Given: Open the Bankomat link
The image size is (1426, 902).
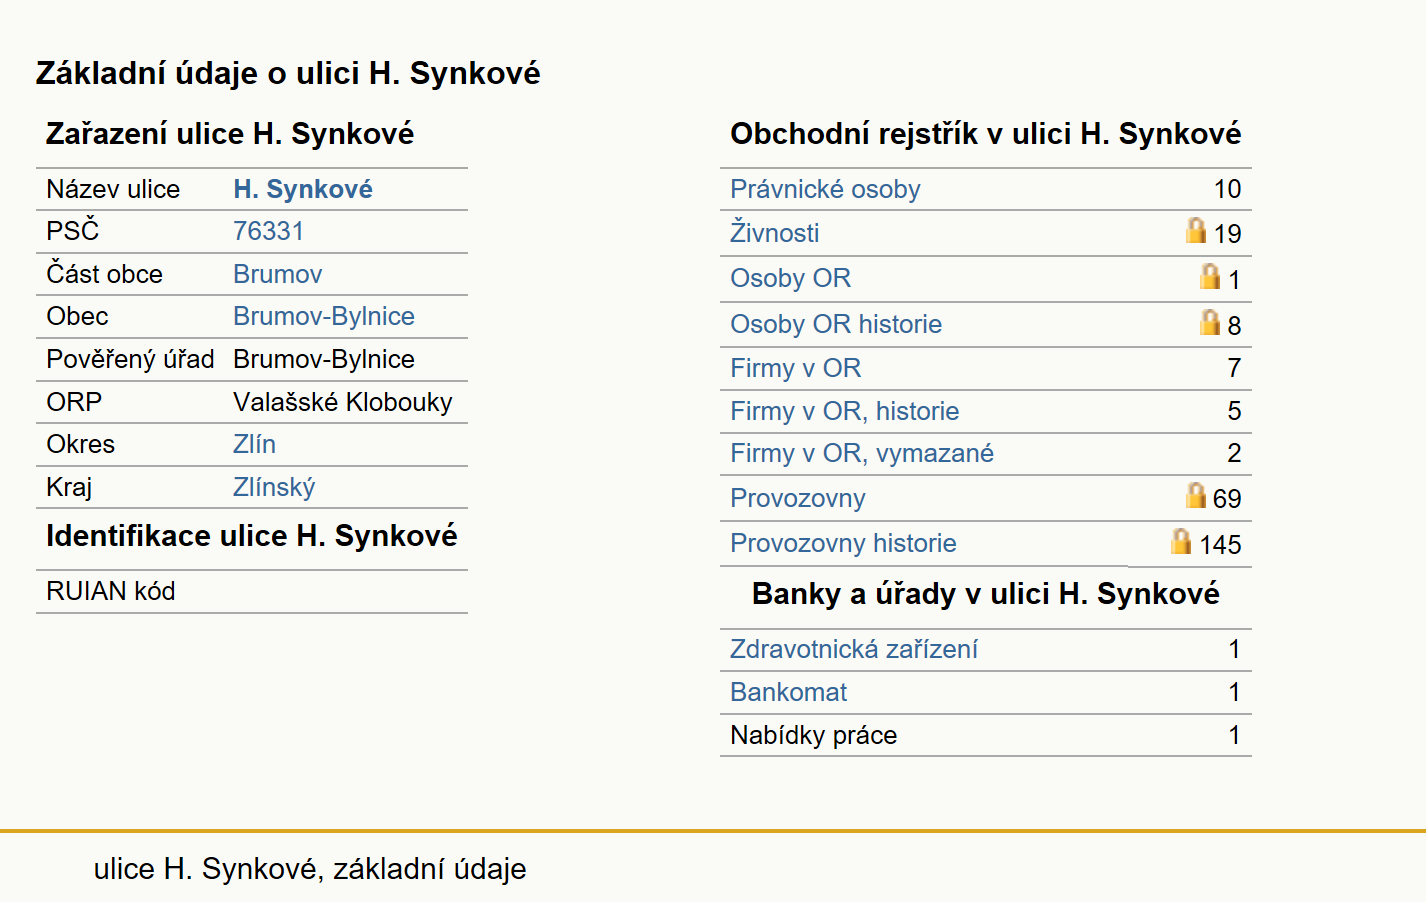Looking at the screenshot, I should 789,692.
